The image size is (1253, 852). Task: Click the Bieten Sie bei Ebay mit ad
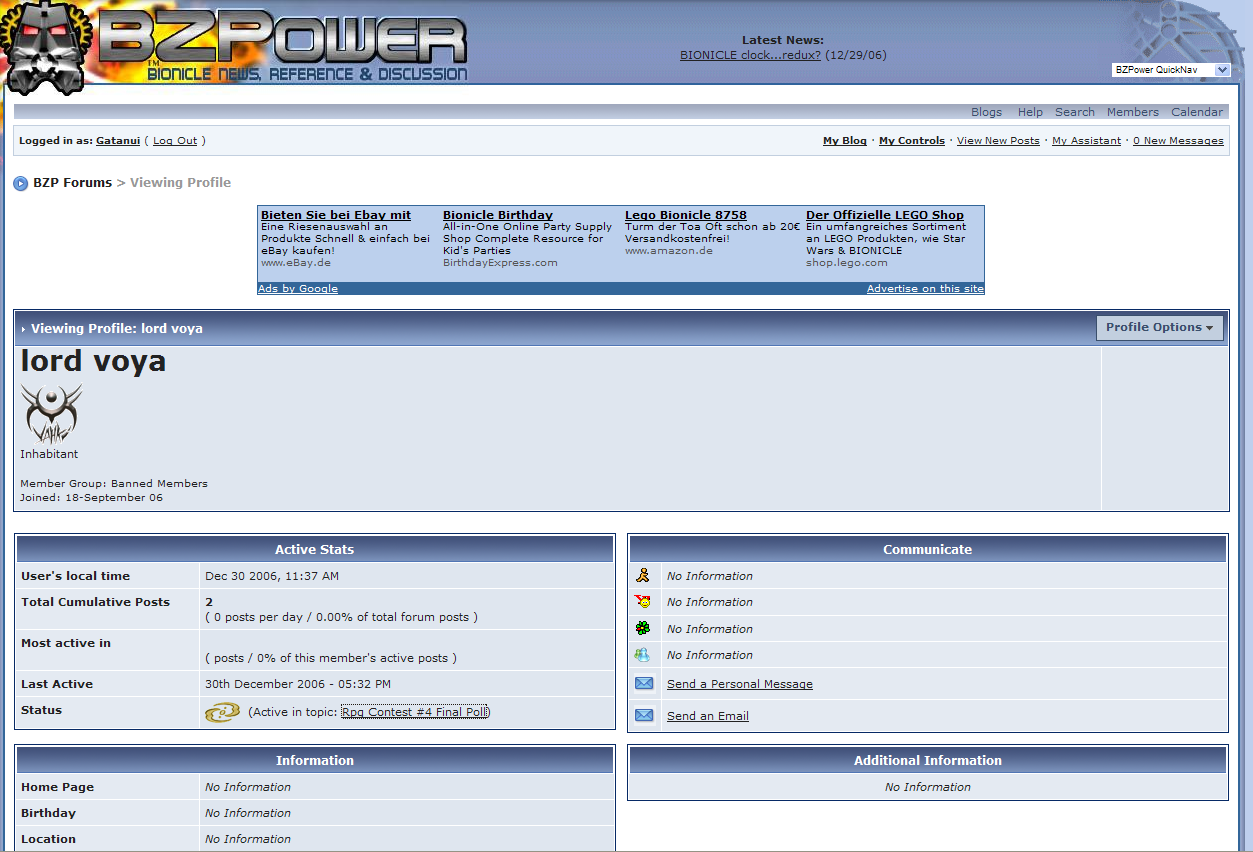336,215
